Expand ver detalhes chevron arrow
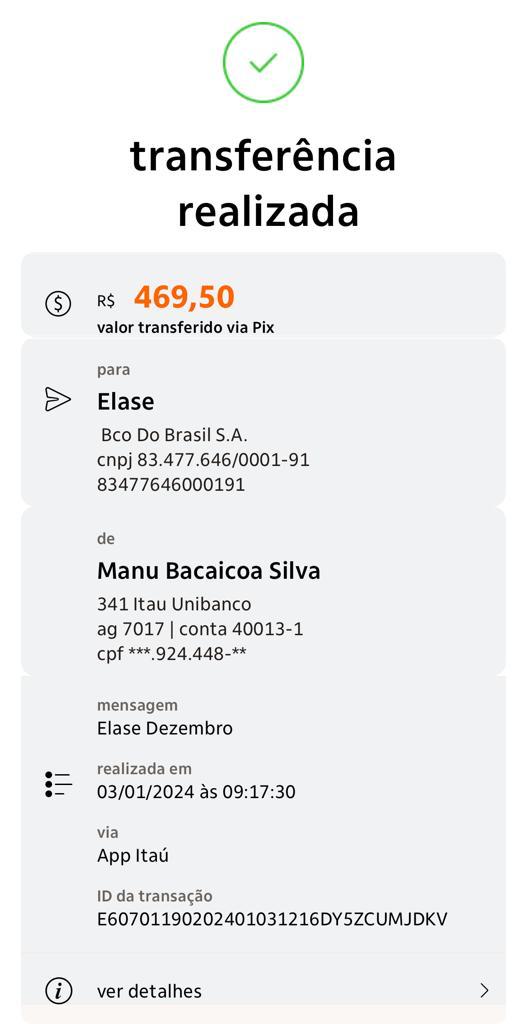This screenshot has width=528, height=1024. coord(484,991)
